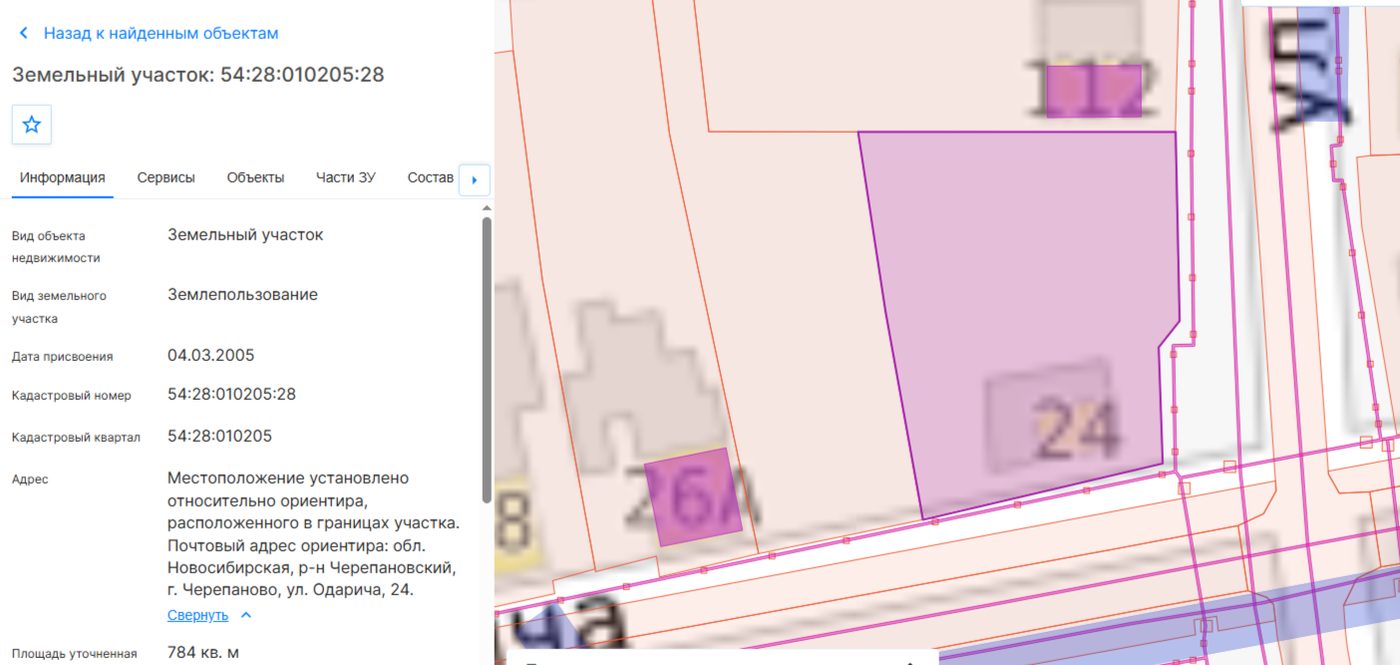Click the chevron beside Свернуть
Image resolution: width=1400 pixels, height=665 pixels.
246,615
